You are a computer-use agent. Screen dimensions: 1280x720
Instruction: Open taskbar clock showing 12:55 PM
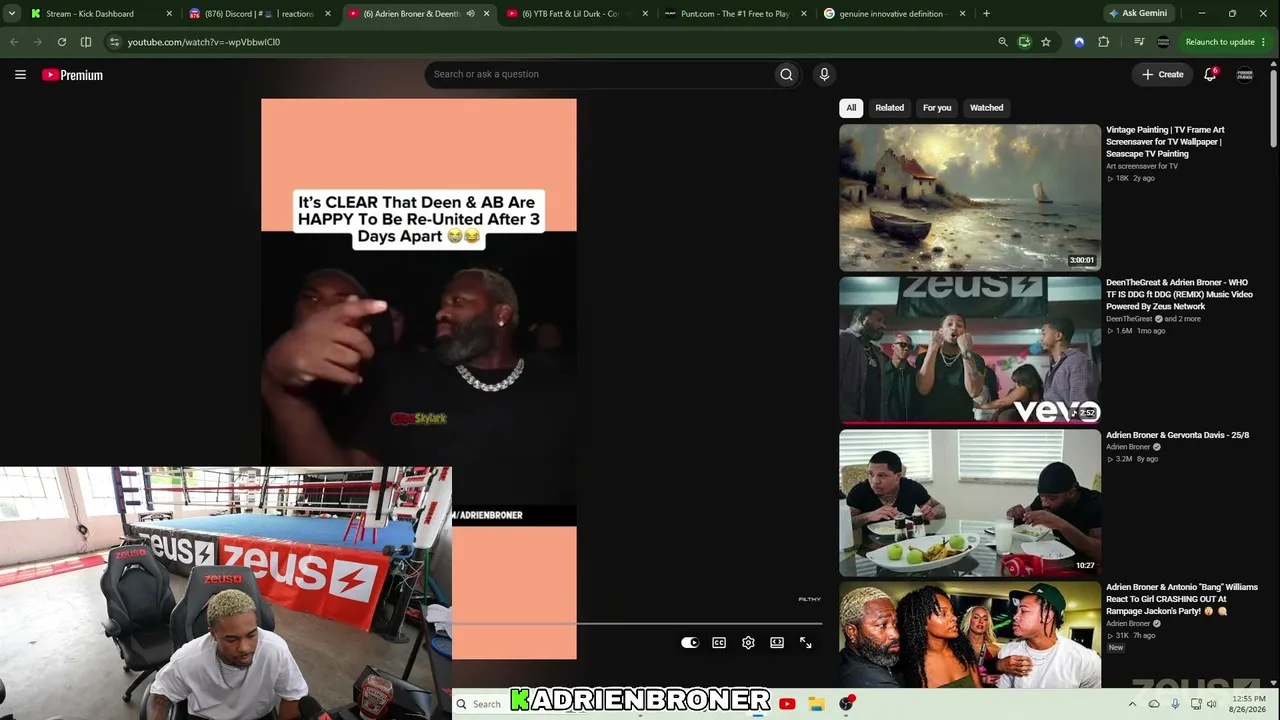pos(1249,704)
